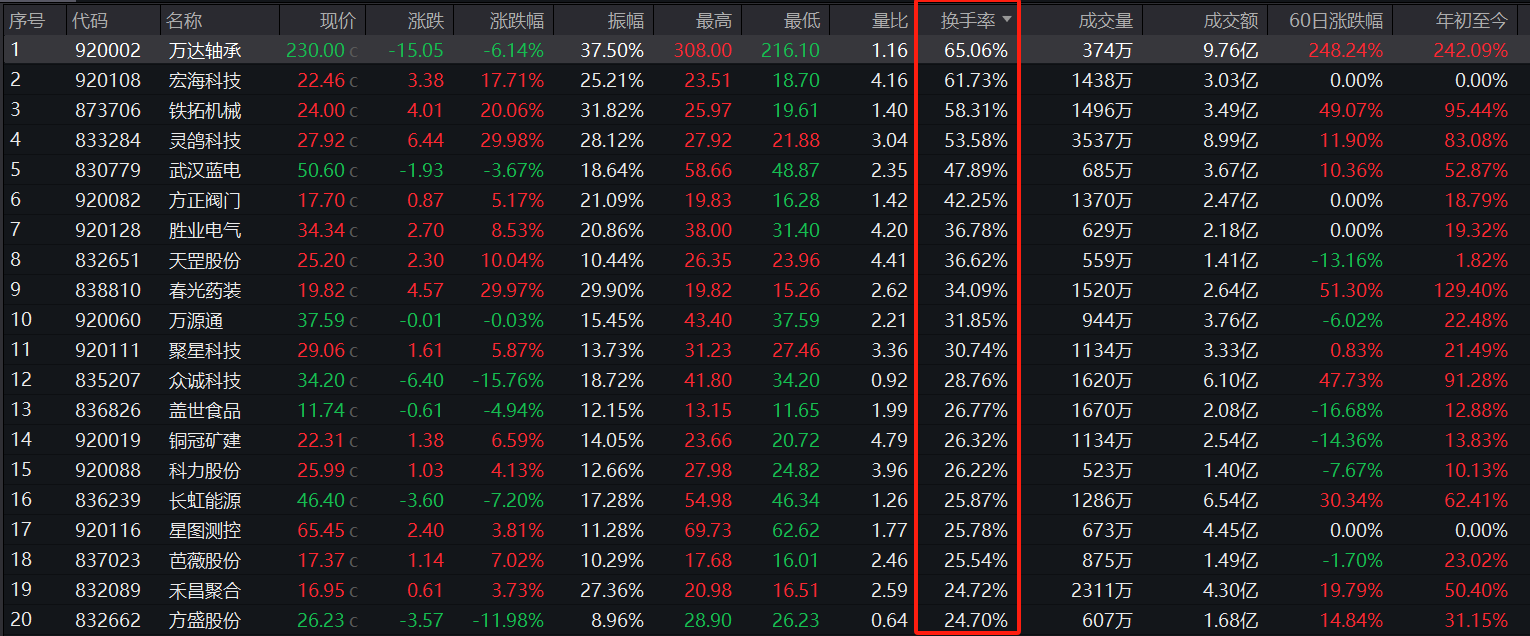Click change percent -15.76%

pyautogui.click(x=508, y=380)
